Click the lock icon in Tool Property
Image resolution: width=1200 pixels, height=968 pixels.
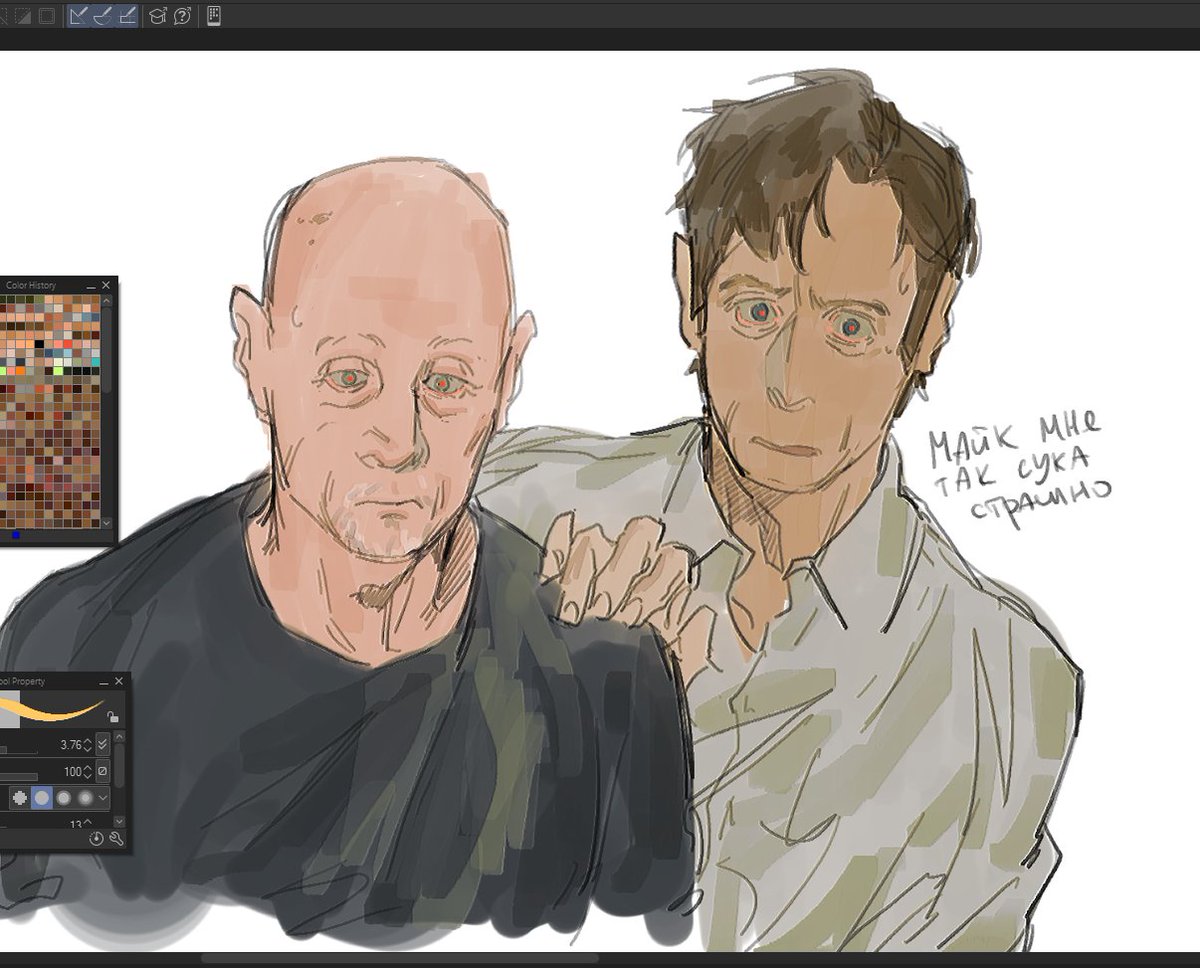(x=114, y=717)
